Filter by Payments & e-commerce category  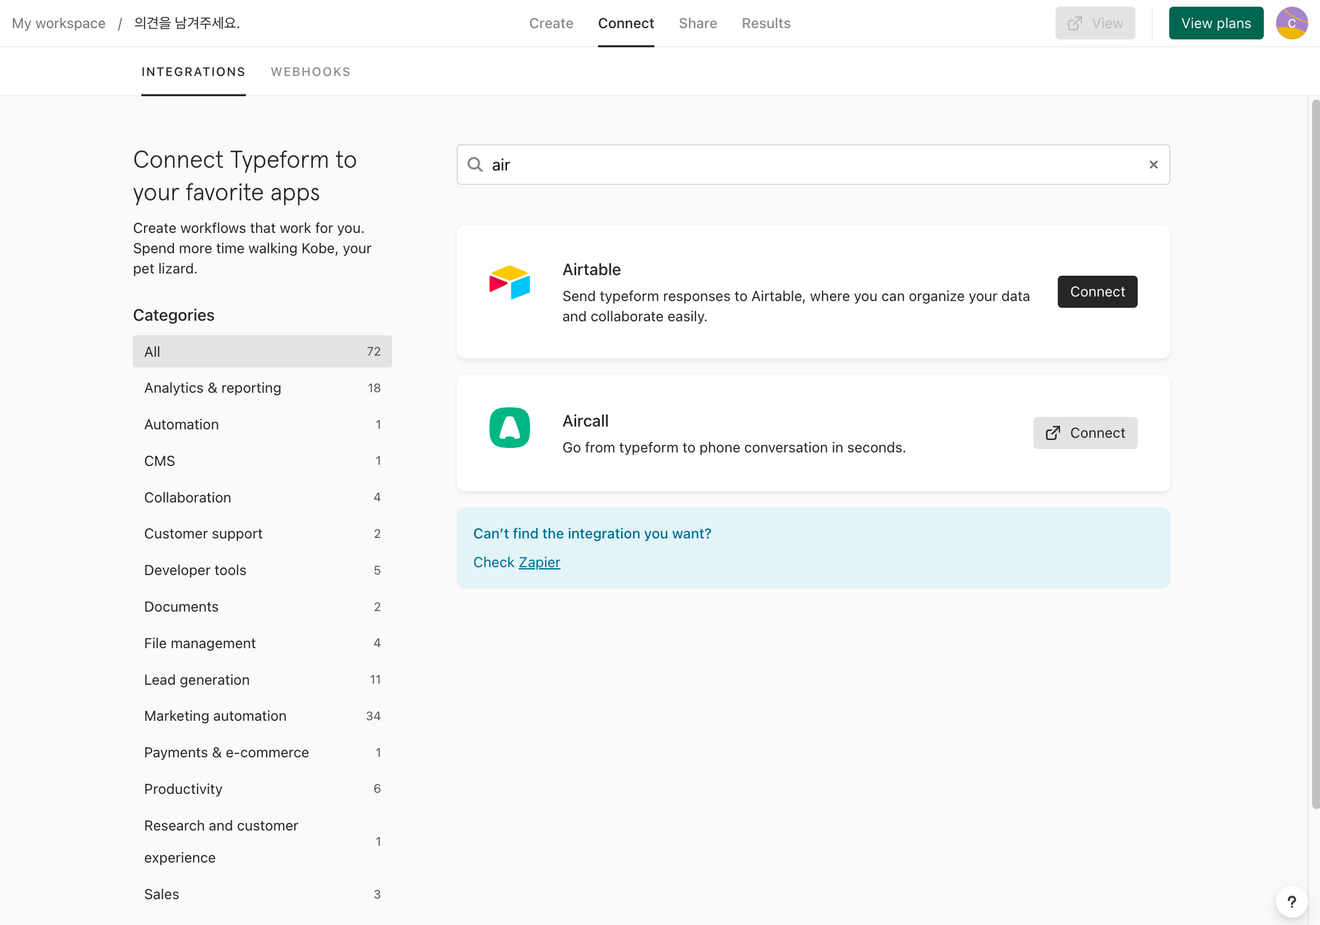pos(262,753)
